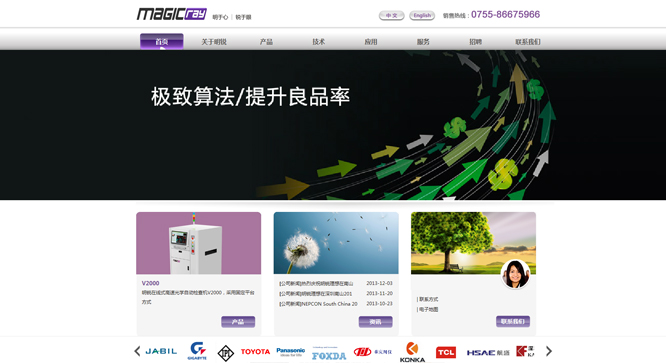The image size is (666, 363).
Task: Open the 服务 menu item
Action: 423,42
